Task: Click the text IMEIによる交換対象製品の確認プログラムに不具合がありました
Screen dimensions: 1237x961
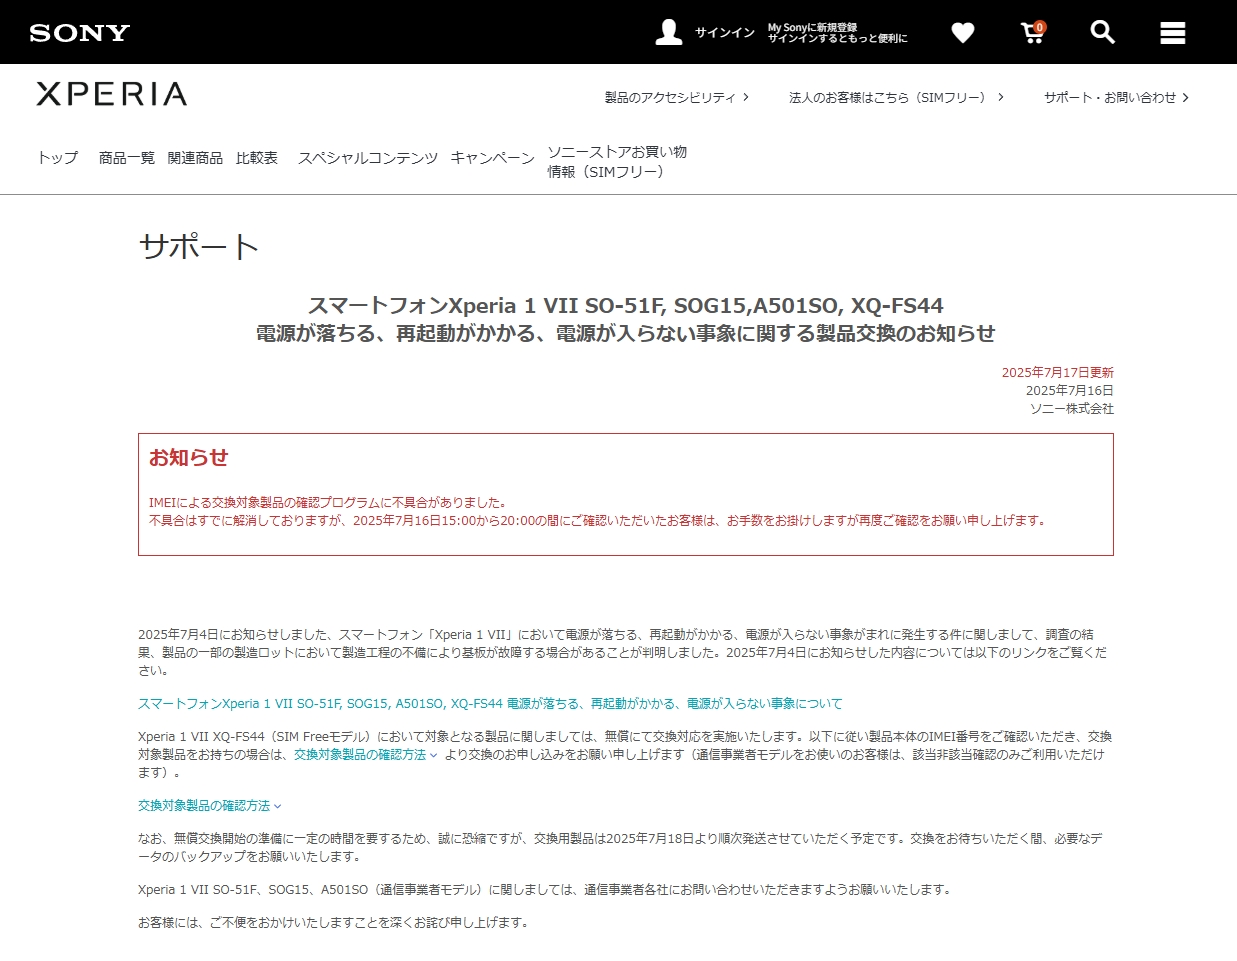Action: coord(328,503)
